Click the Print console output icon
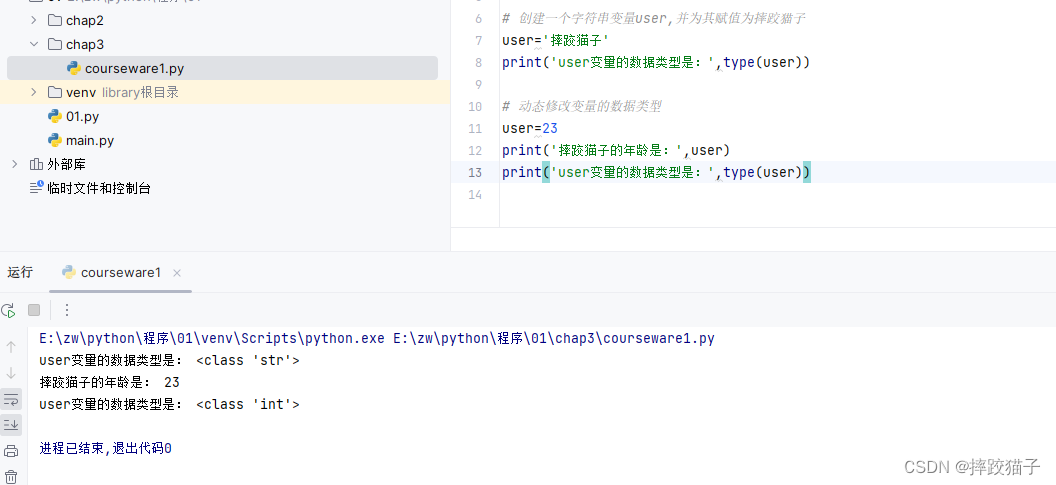This screenshot has width=1056, height=485. [x=11, y=451]
